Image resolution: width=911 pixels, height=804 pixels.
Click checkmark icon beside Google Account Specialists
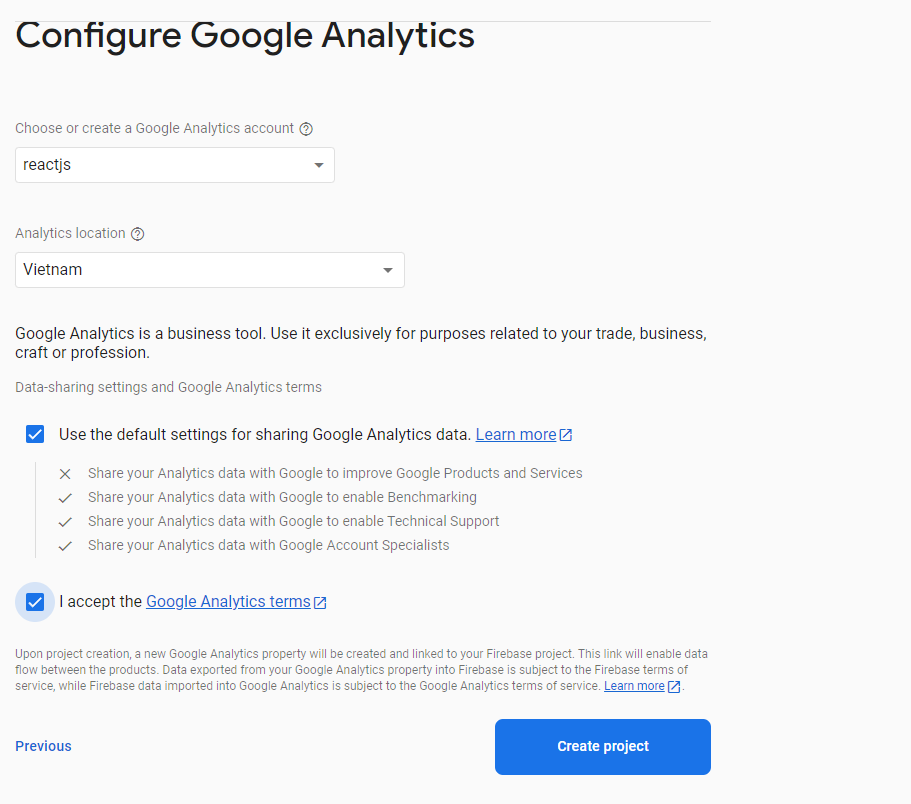[x=65, y=546]
